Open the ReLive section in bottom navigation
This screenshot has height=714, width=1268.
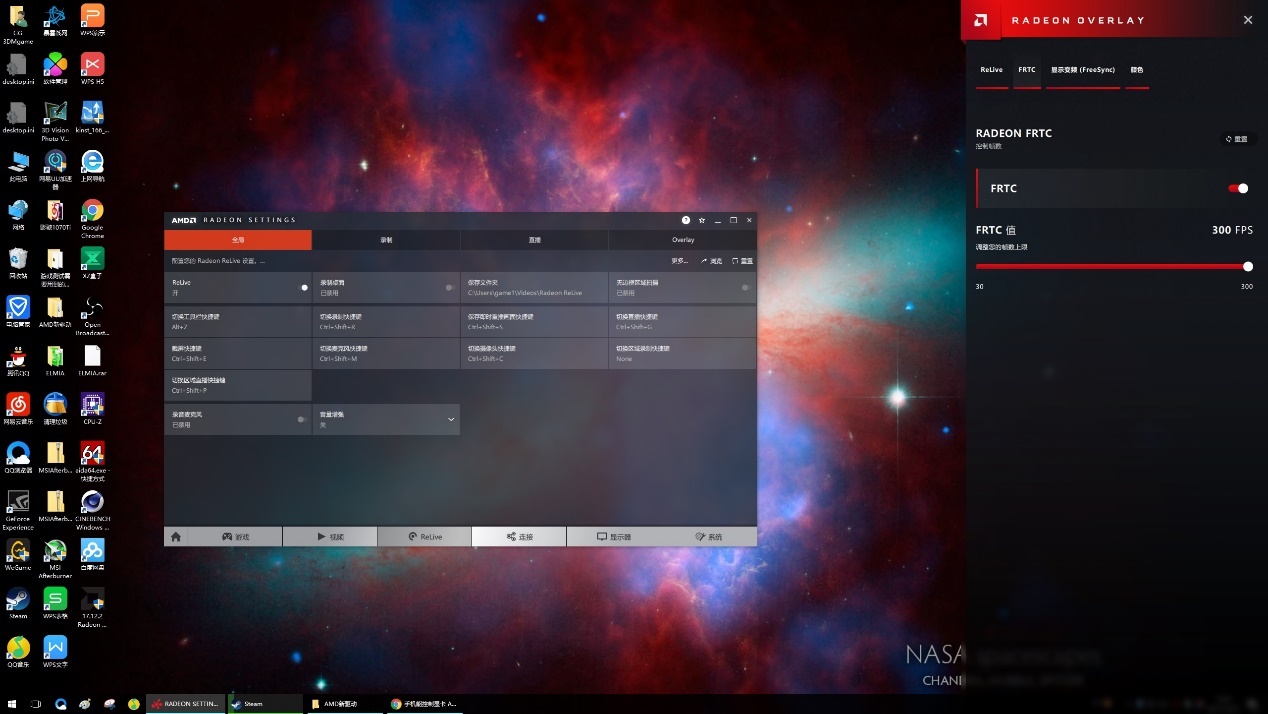pyautogui.click(x=424, y=537)
